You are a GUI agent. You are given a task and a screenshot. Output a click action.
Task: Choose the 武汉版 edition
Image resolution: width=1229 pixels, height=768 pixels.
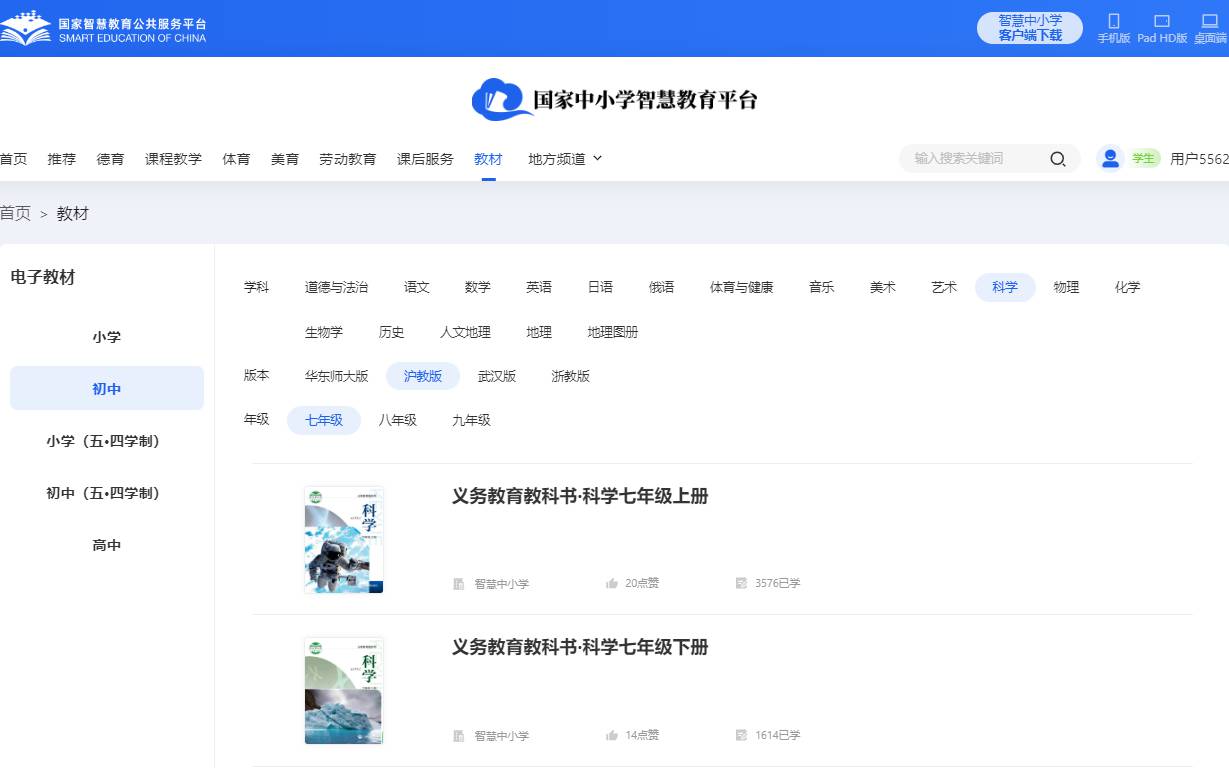(x=497, y=376)
